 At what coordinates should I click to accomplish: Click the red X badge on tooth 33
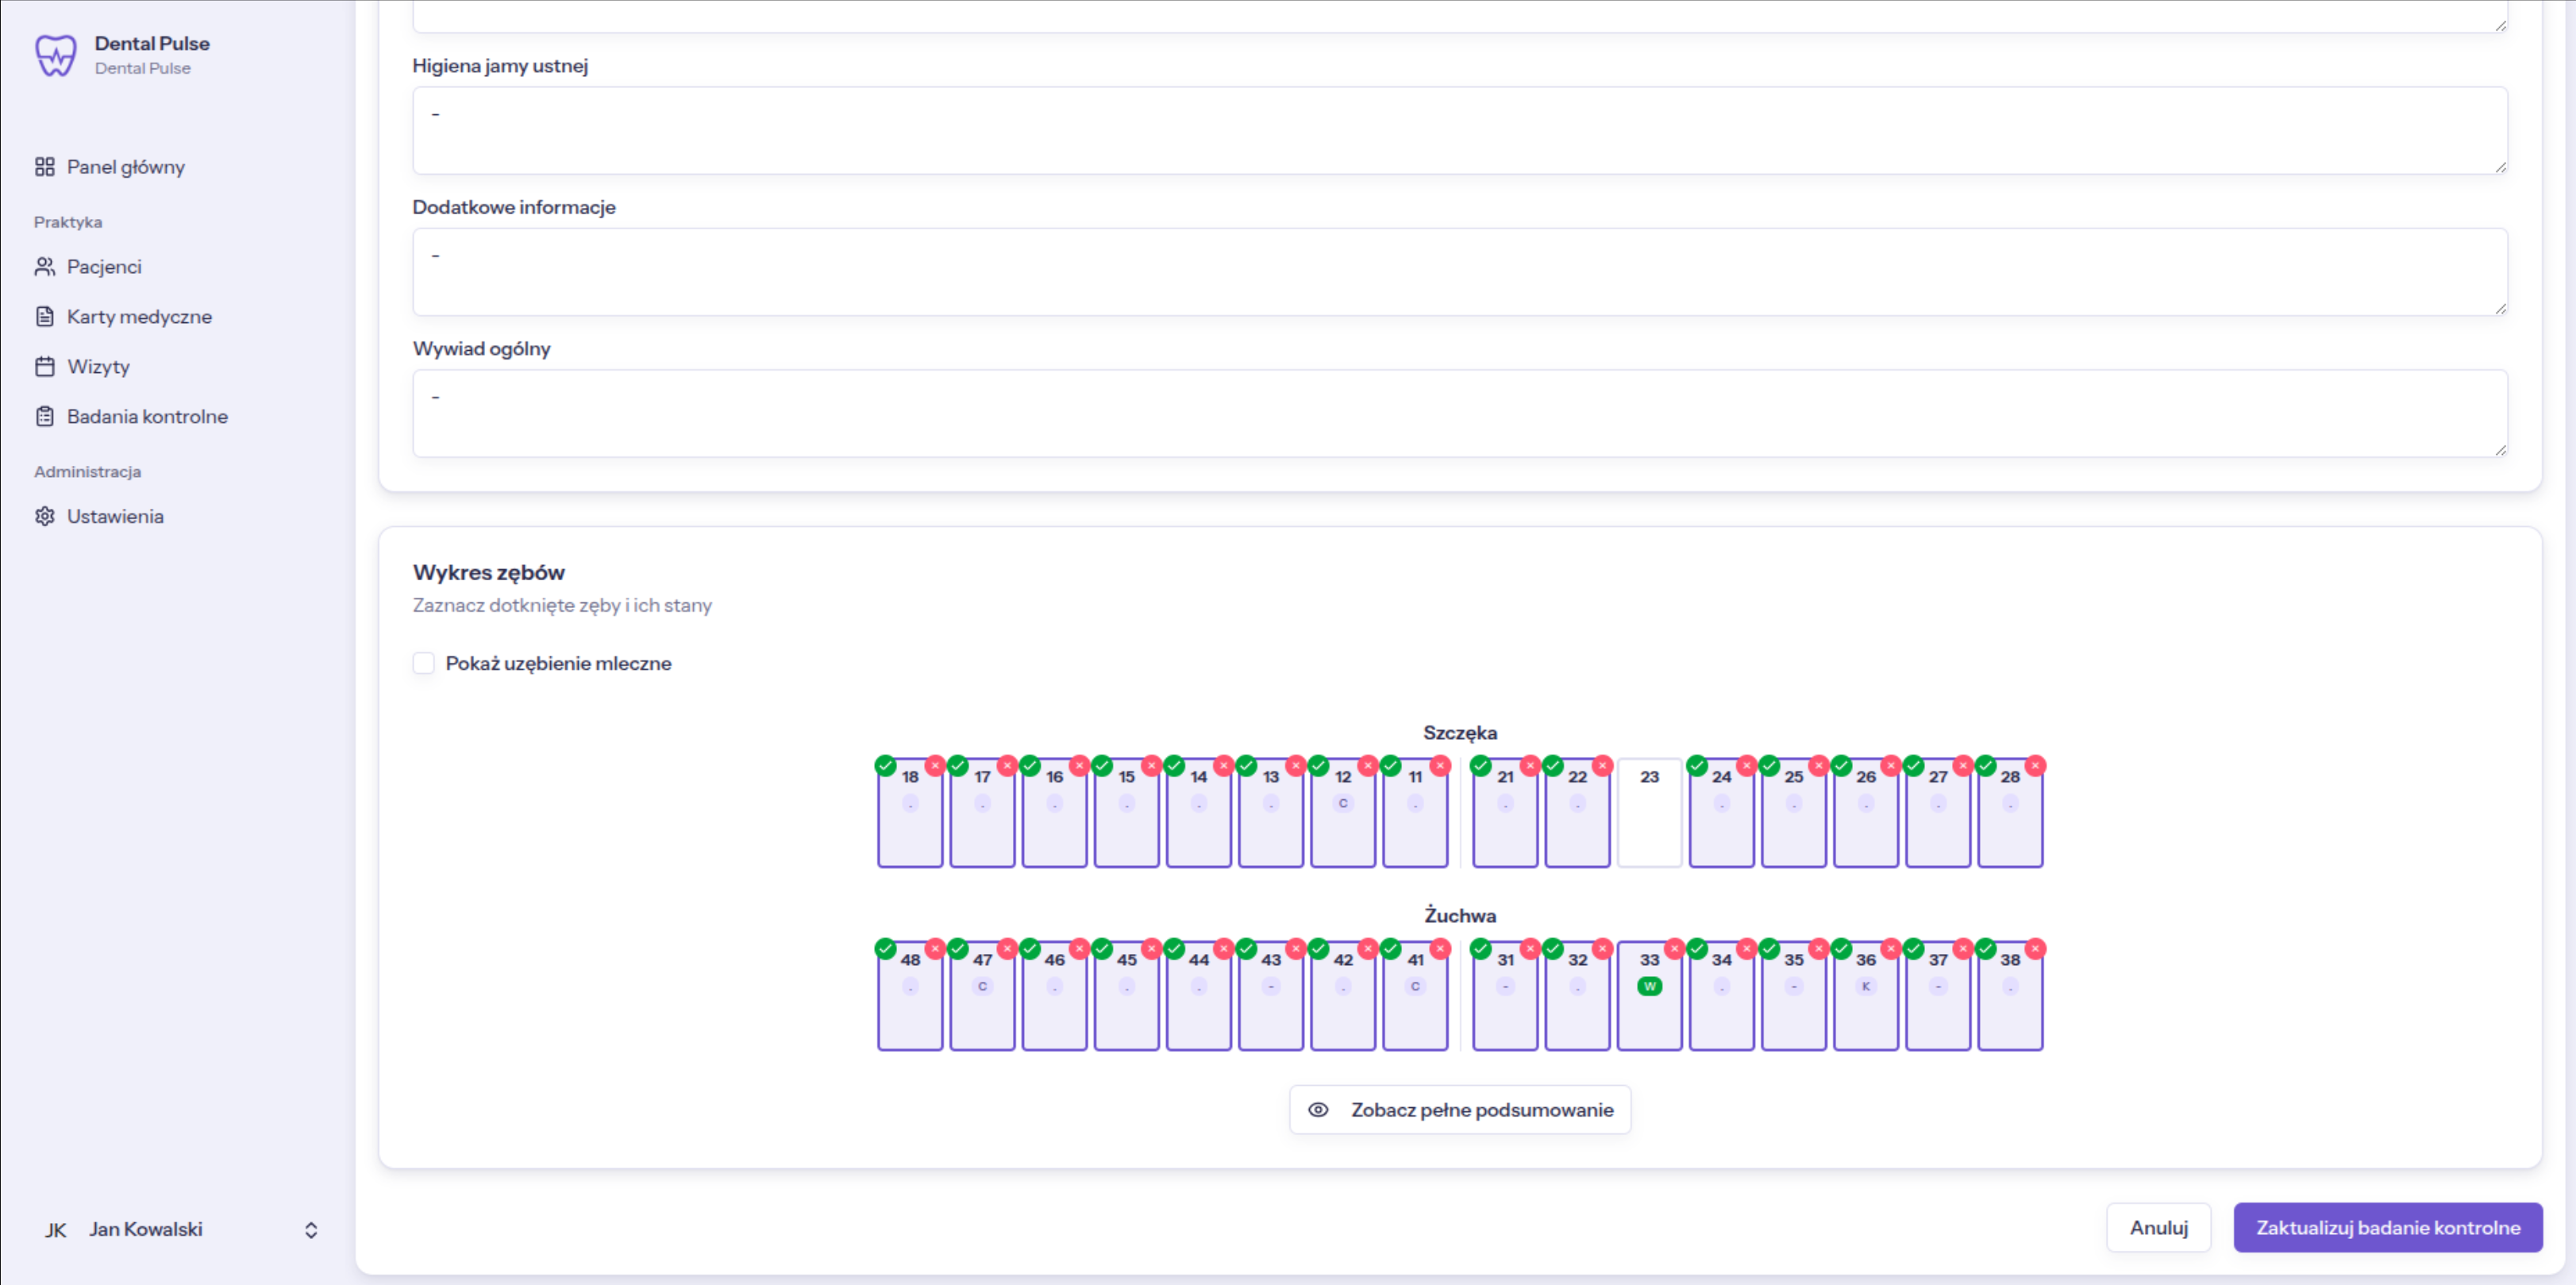tap(1674, 949)
